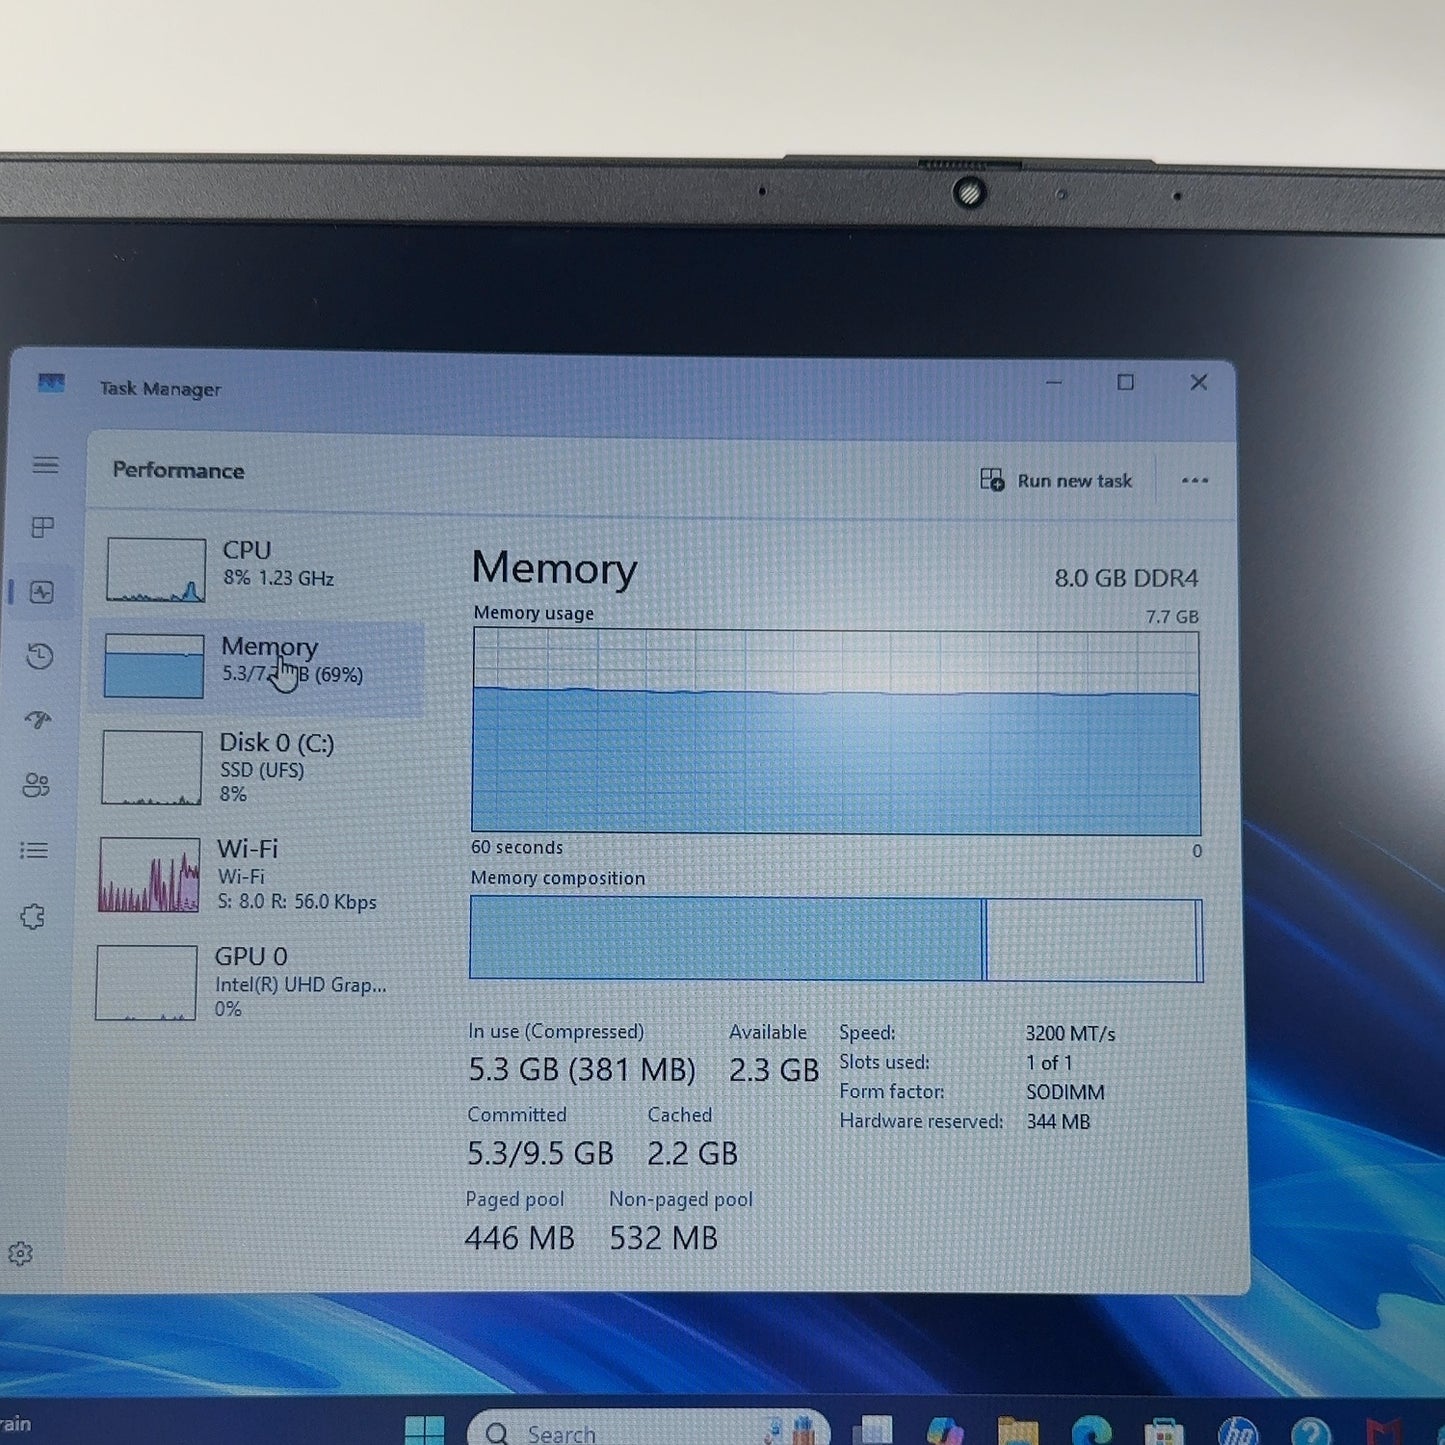1445x1445 pixels.
Task: Click the Cached value 2.2 GB
Action: pyautogui.click(x=692, y=1154)
